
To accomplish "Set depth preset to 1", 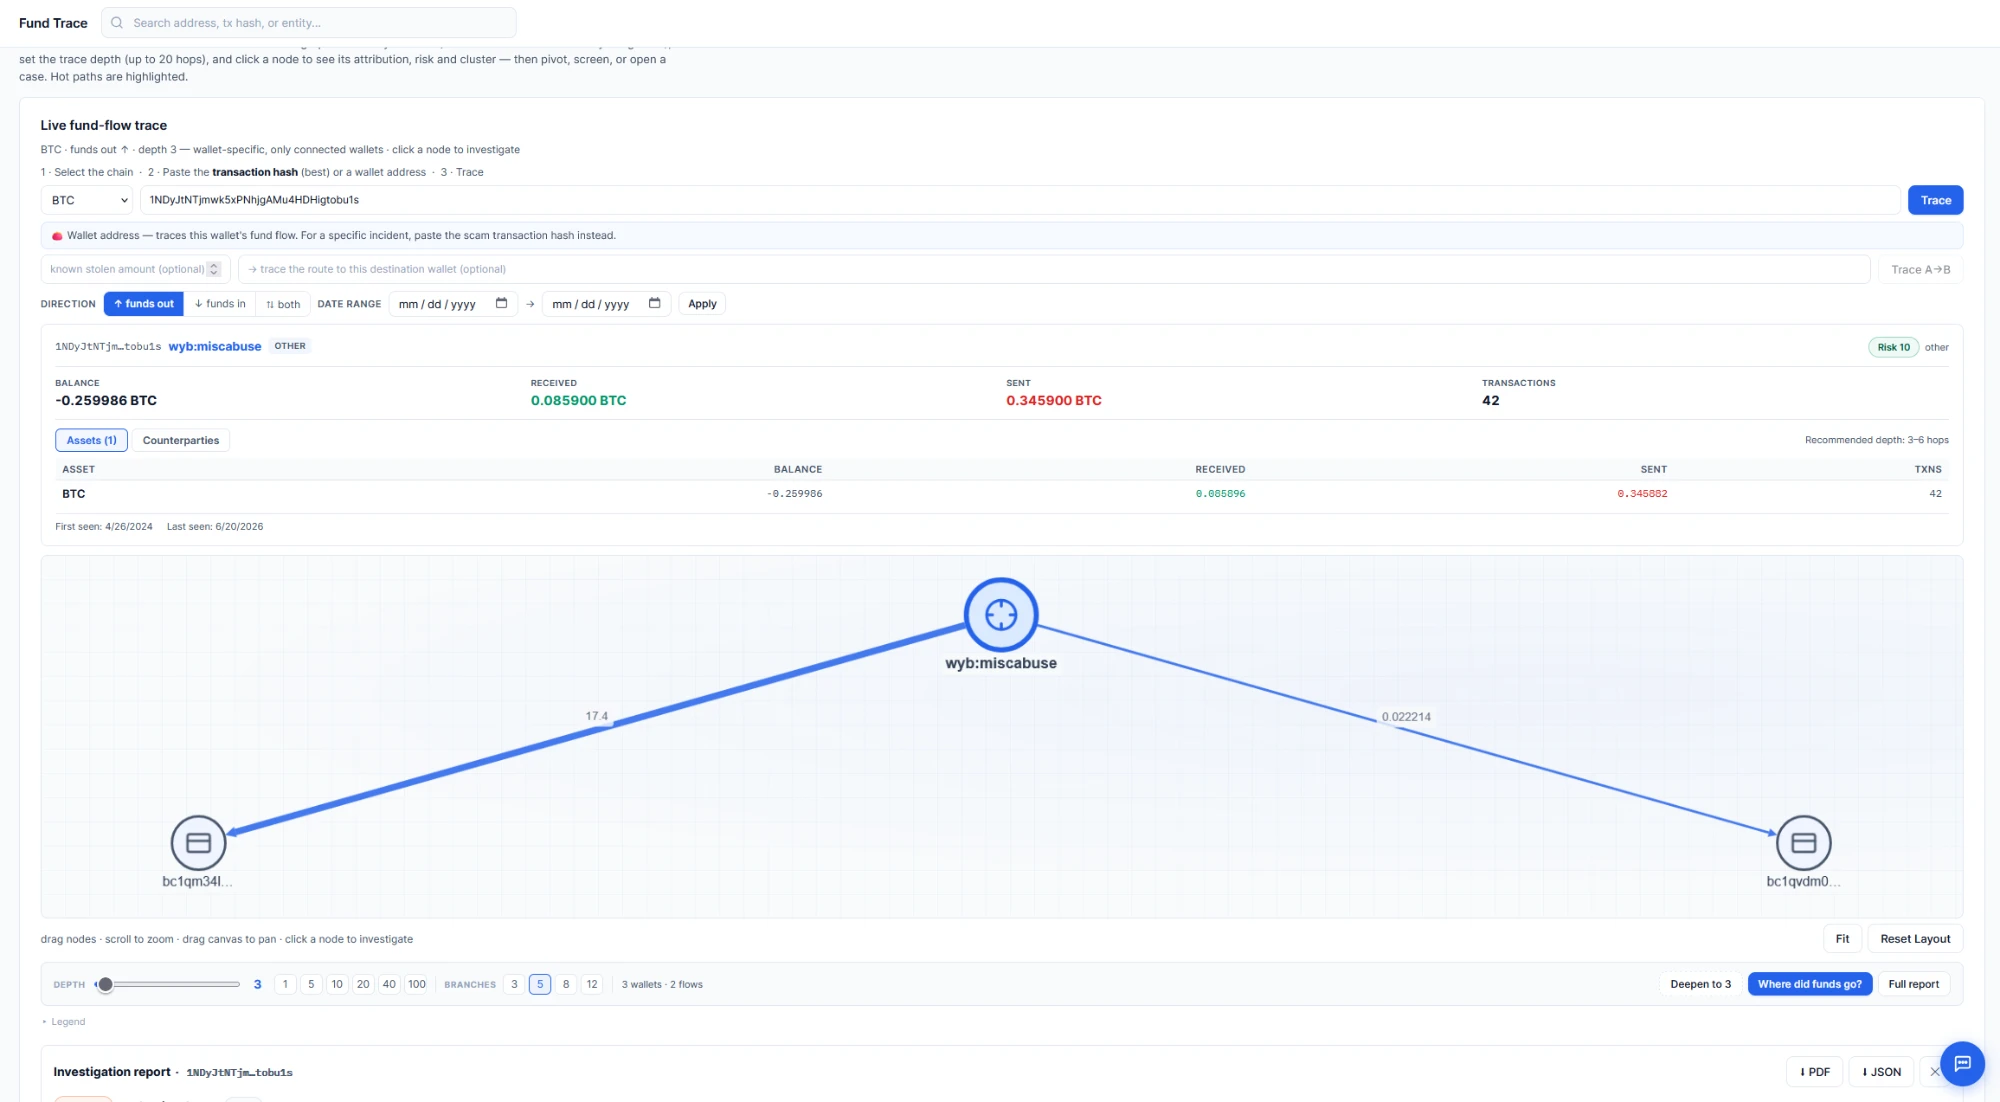I will (285, 984).
